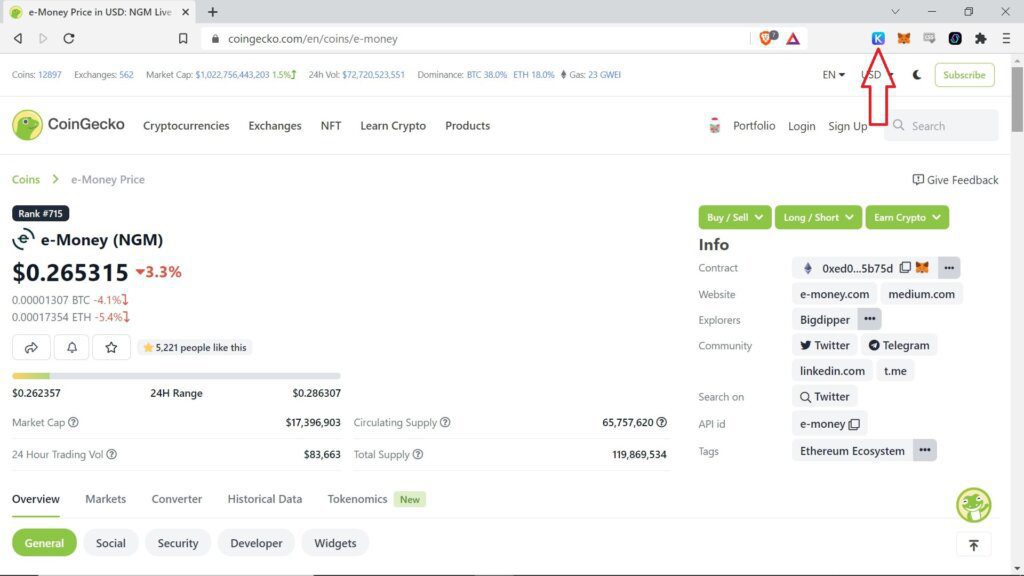Open the Login link

tap(801, 125)
